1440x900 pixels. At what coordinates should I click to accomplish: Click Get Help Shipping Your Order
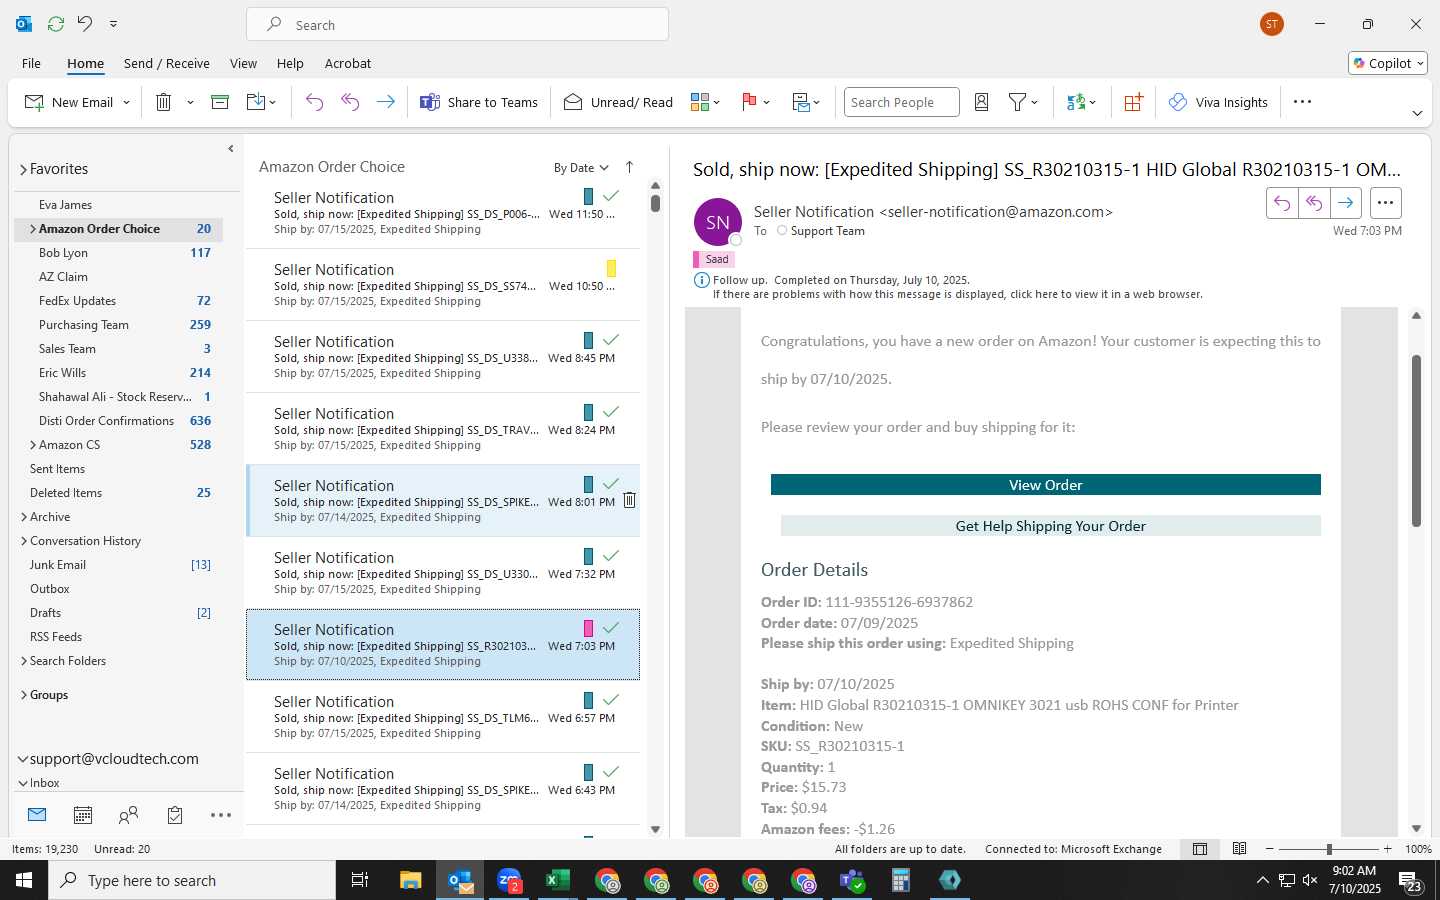click(x=1051, y=526)
